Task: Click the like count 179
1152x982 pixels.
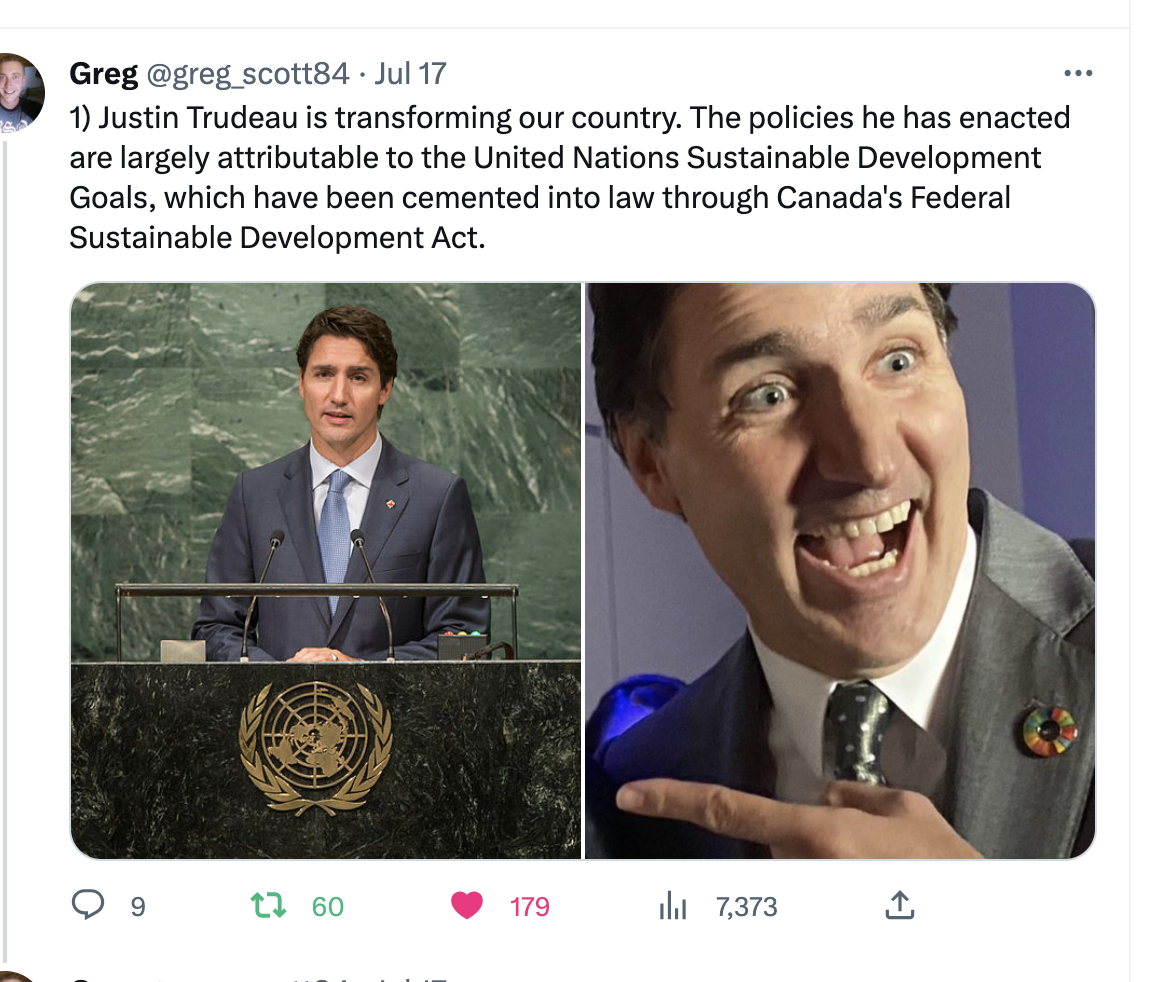Action: click(530, 907)
